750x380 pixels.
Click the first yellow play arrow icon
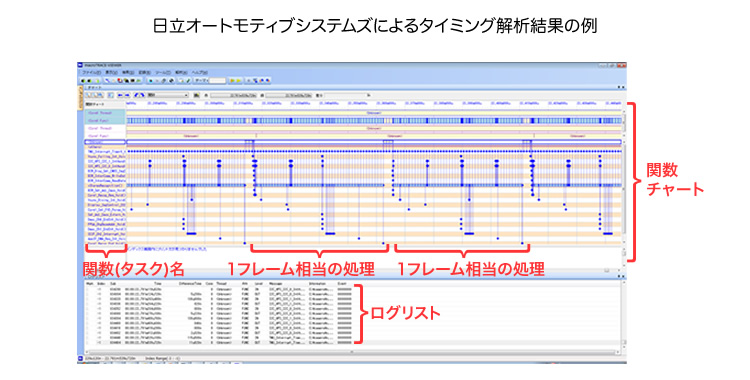pyautogui.click(x=232, y=80)
